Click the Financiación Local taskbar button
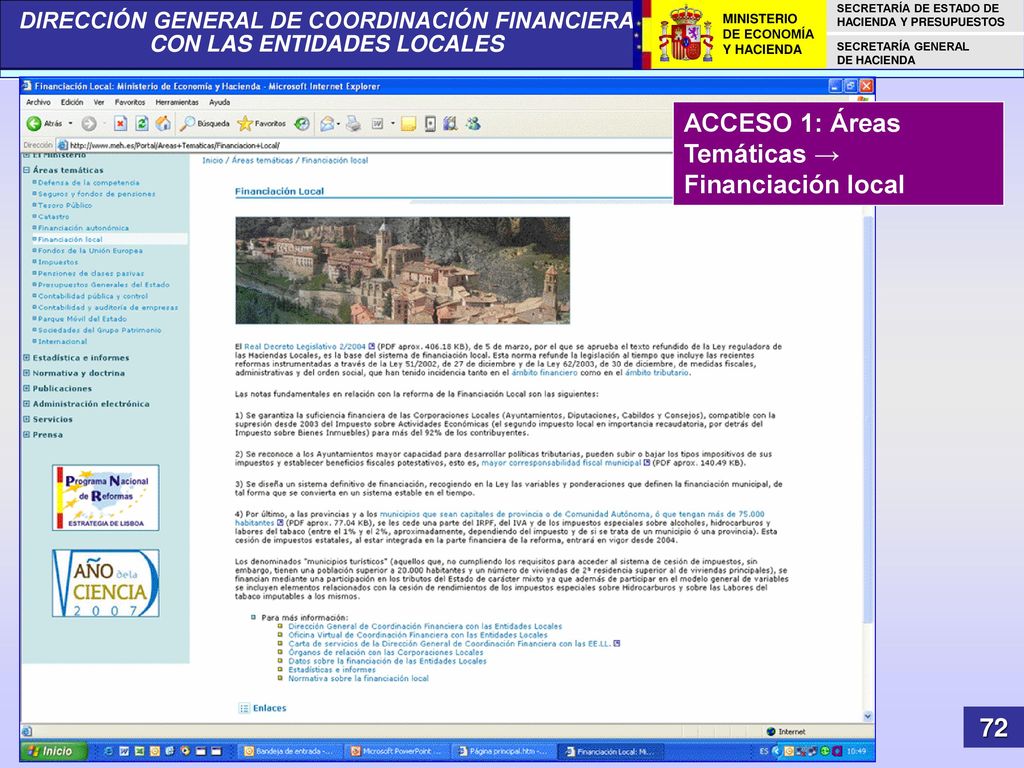 point(611,751)
